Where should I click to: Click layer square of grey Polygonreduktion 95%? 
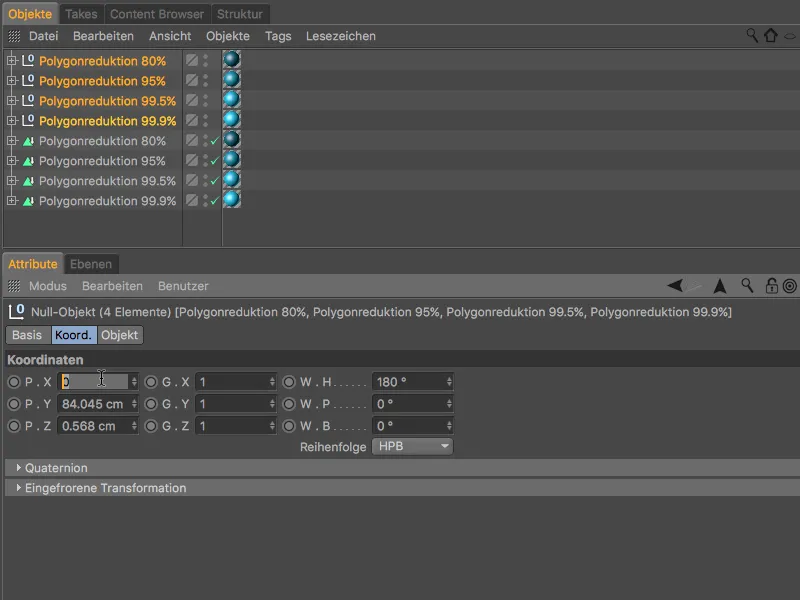point(192,160)
